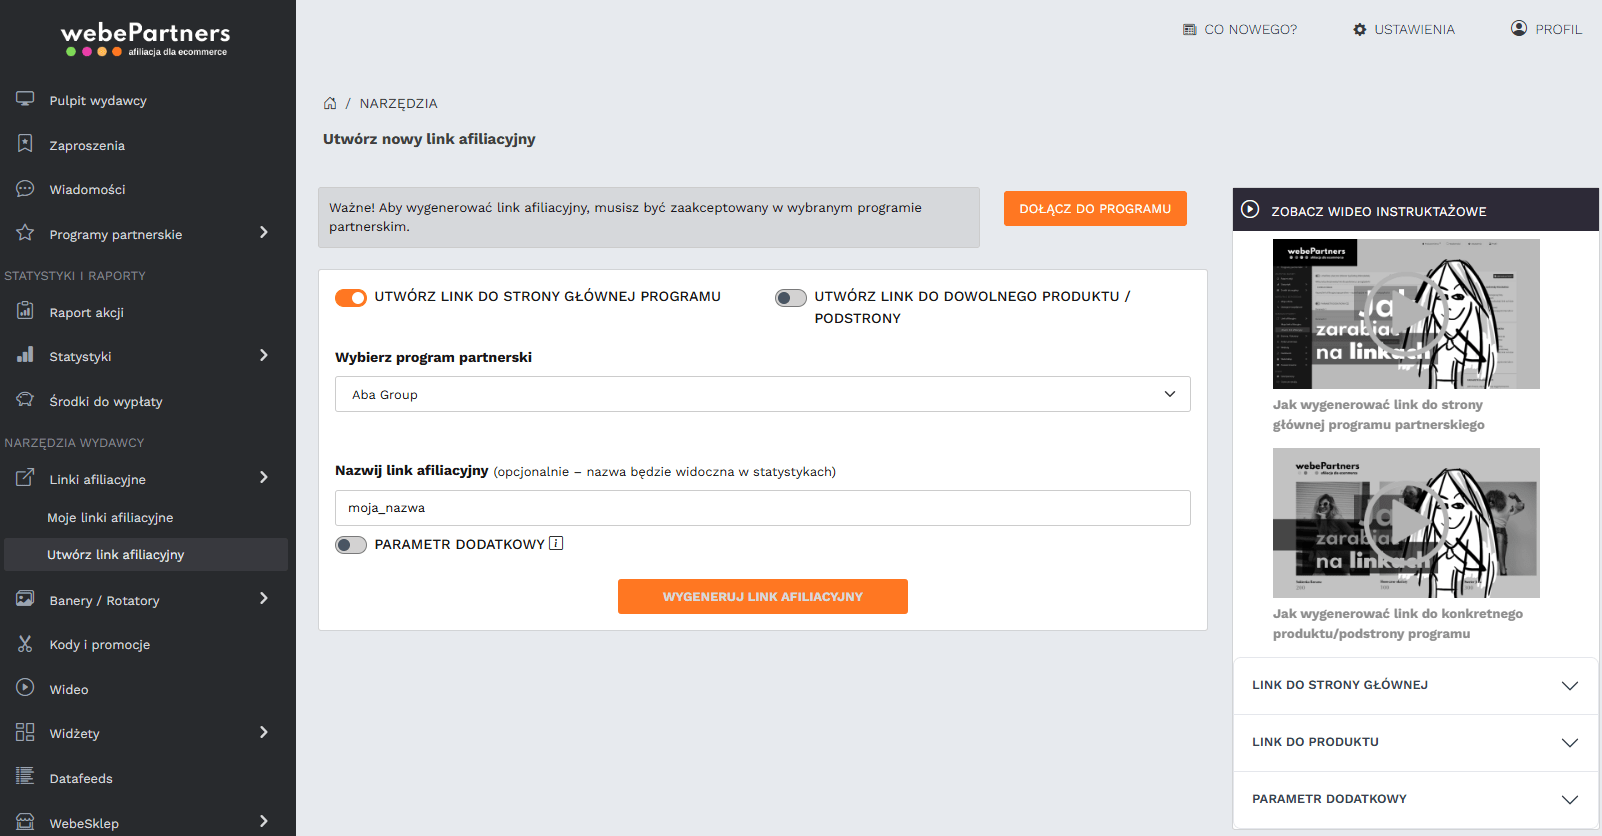
Task: Play the video about link do konkretnego produktu
Action: click(1406, 523)
